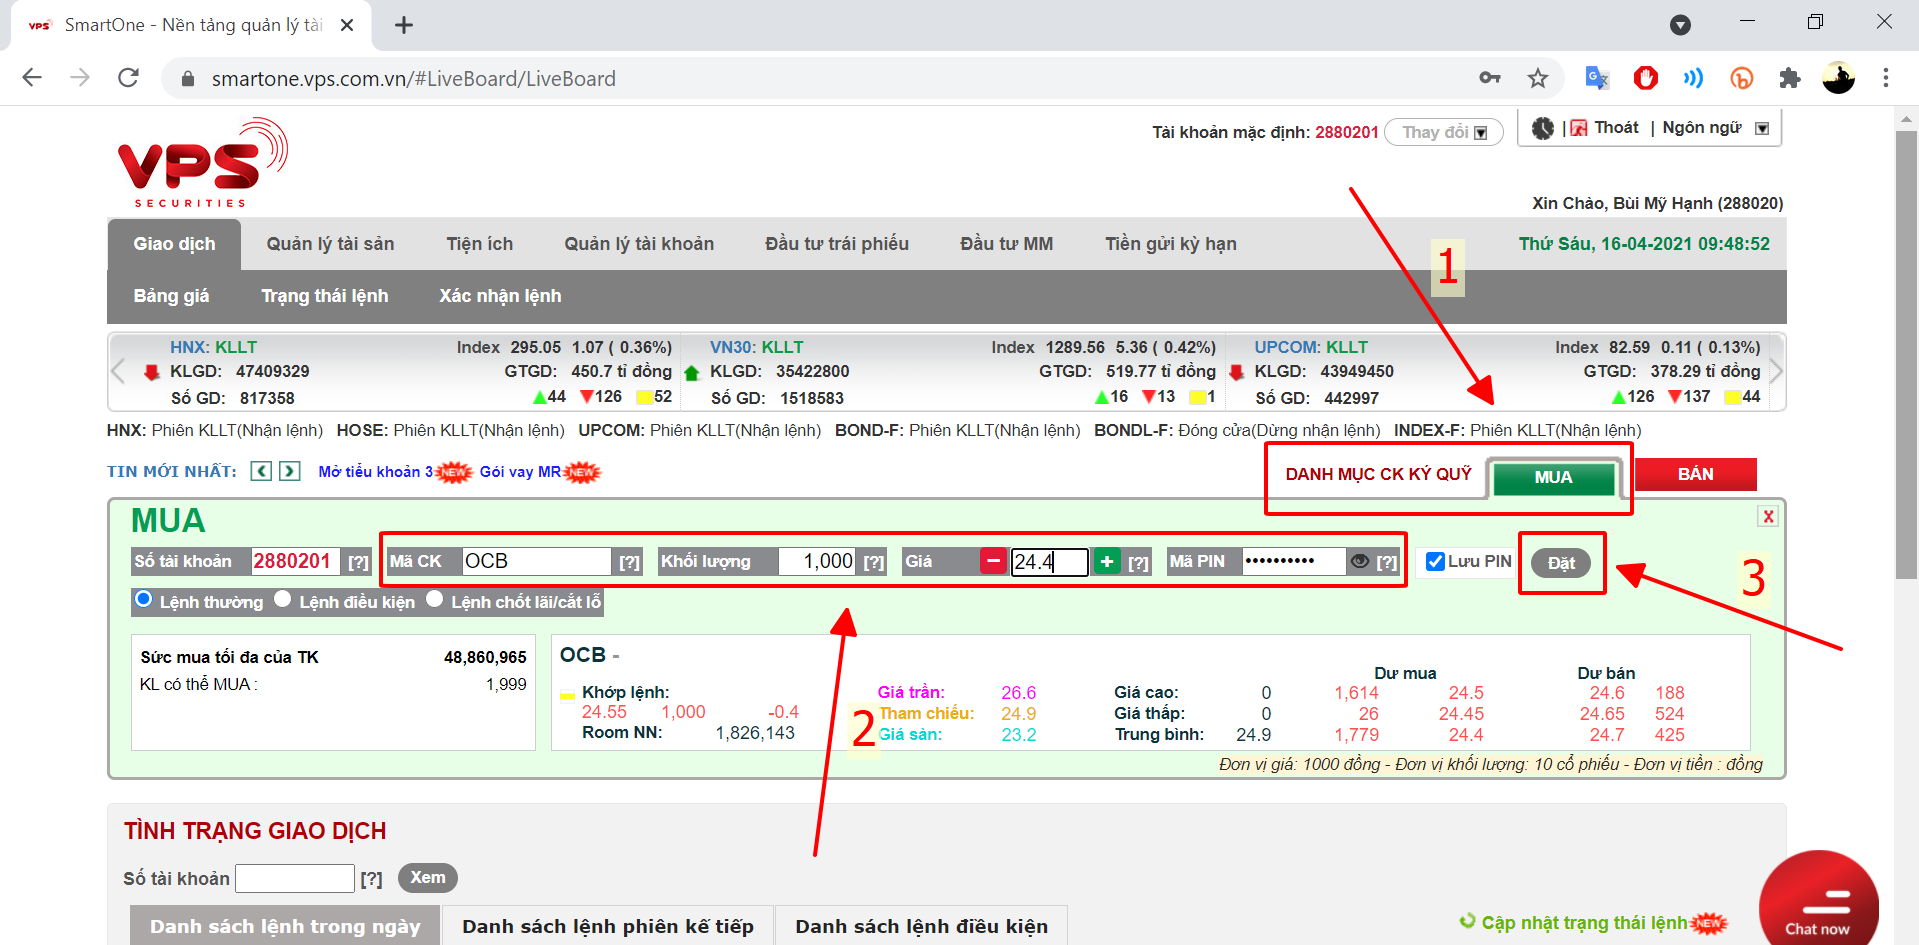Viewport: 1919px width, 945px height.
Task: Open the saved passwords key icon
Action: coord(1490,78)
